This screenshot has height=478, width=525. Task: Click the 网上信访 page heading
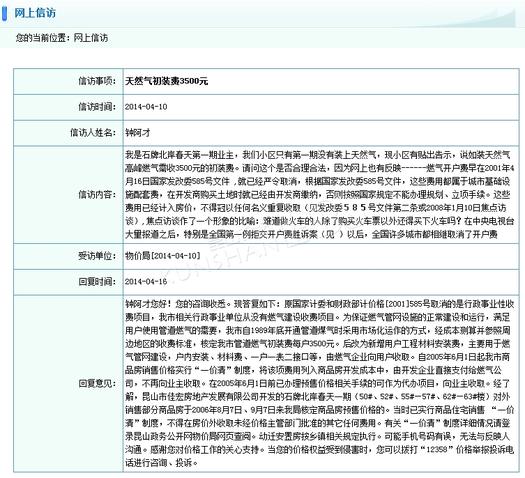(x=35, y=13)
